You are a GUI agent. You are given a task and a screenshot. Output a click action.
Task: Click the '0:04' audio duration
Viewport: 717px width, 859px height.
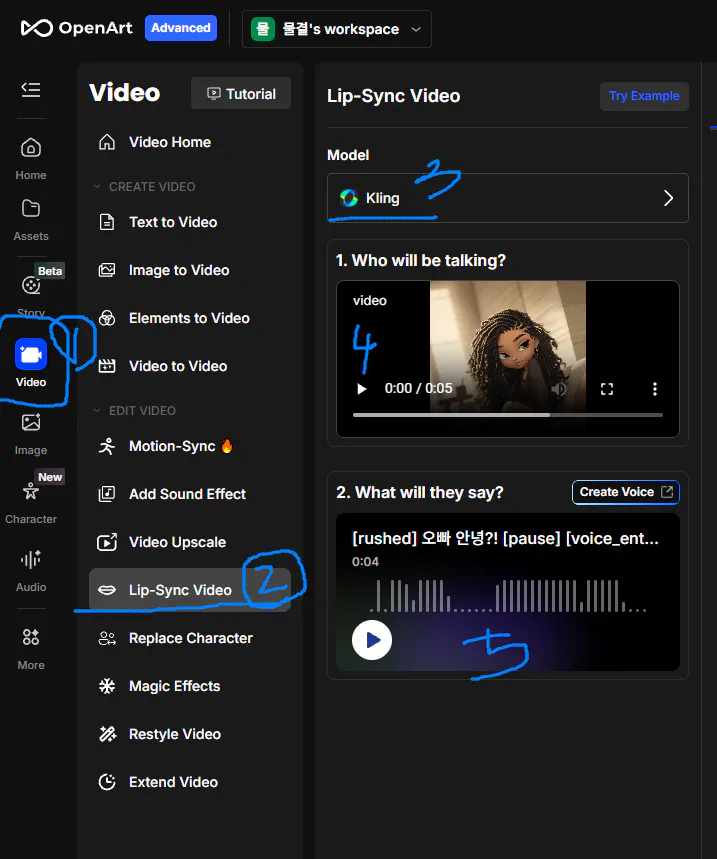[x=365, y=562]
